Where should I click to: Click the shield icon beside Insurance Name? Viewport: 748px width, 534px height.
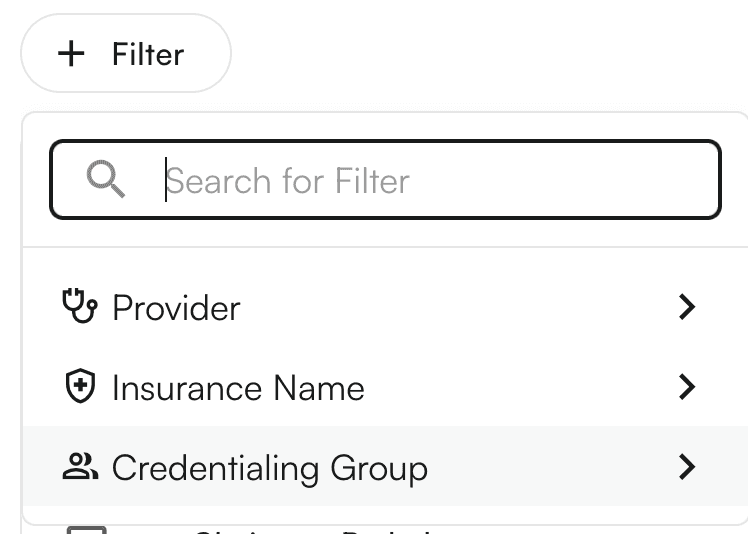coord(80,387)
